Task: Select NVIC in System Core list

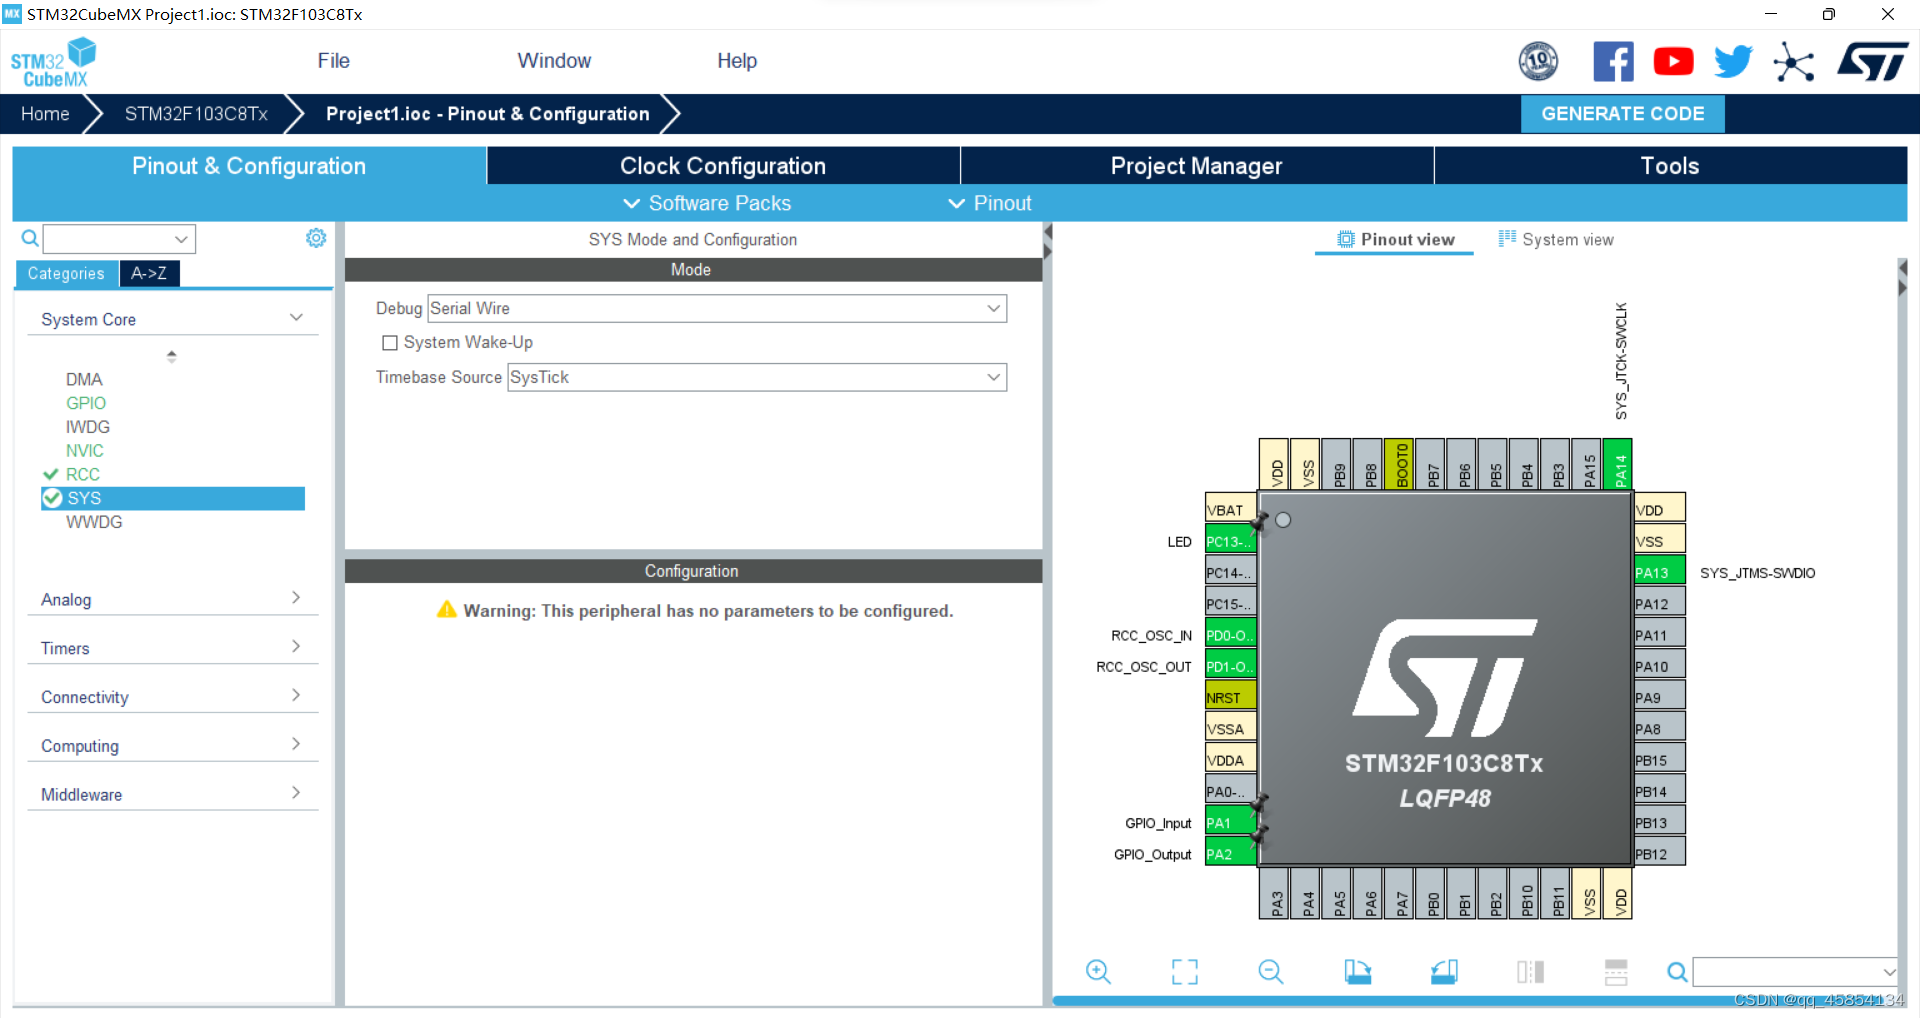Action: tap(85, 451)
